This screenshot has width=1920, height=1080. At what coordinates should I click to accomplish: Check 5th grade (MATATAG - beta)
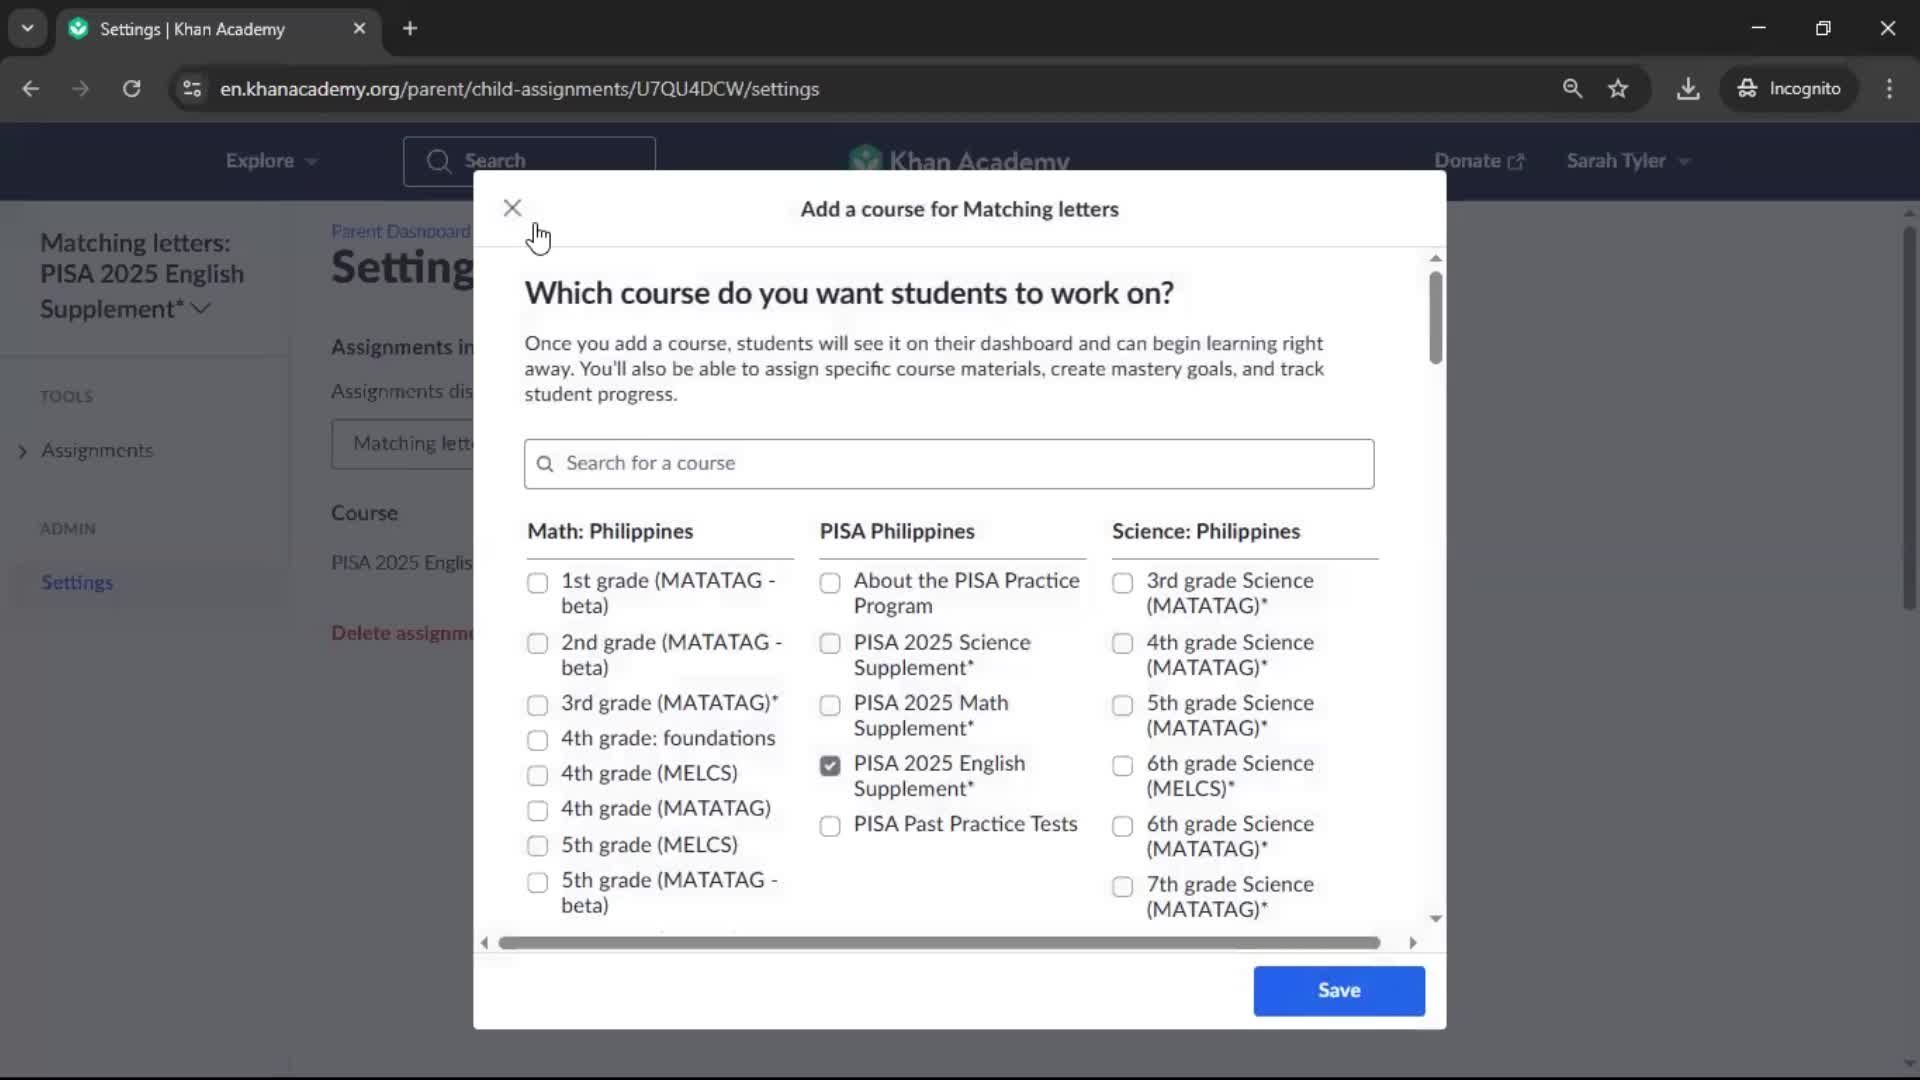click(537, 882)
